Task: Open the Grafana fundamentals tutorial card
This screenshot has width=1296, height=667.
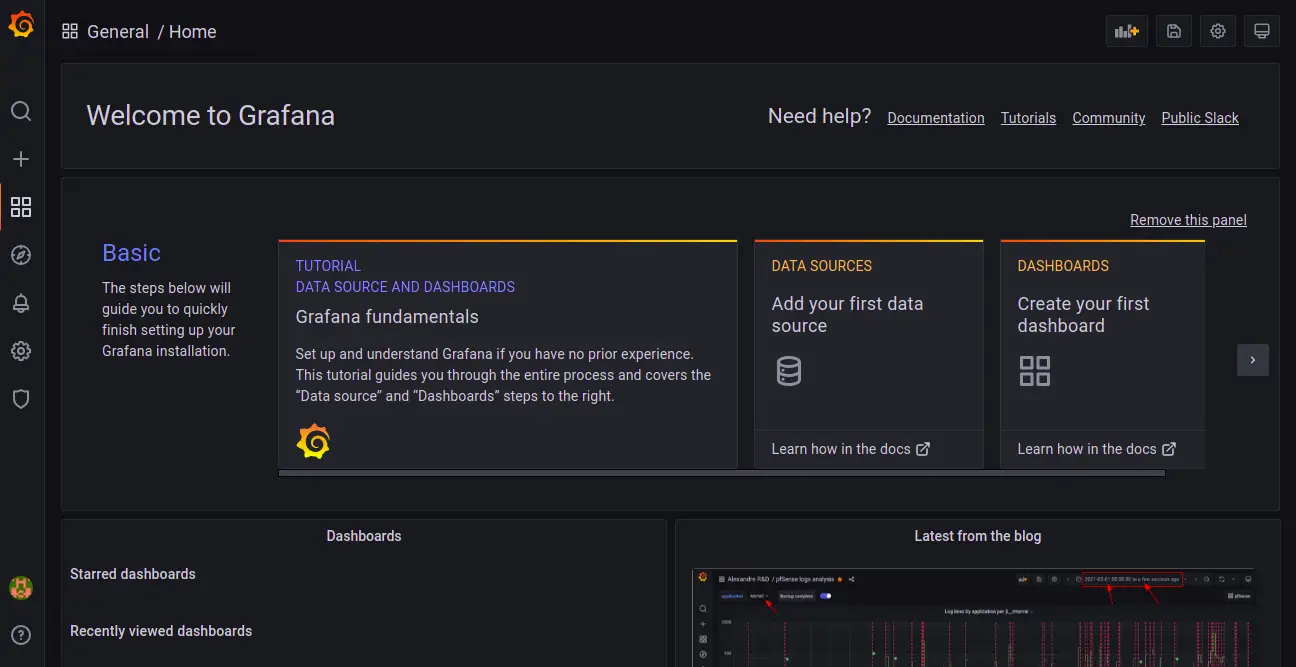Action: tap(508, 354)
